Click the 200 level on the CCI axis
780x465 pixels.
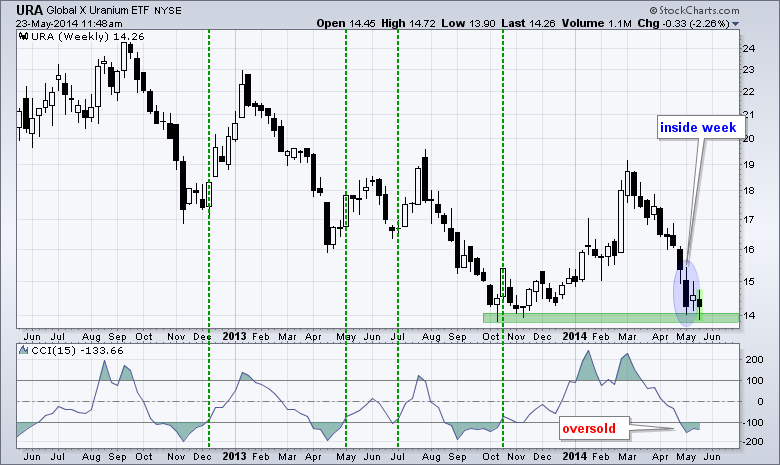[x=754, y=359]
